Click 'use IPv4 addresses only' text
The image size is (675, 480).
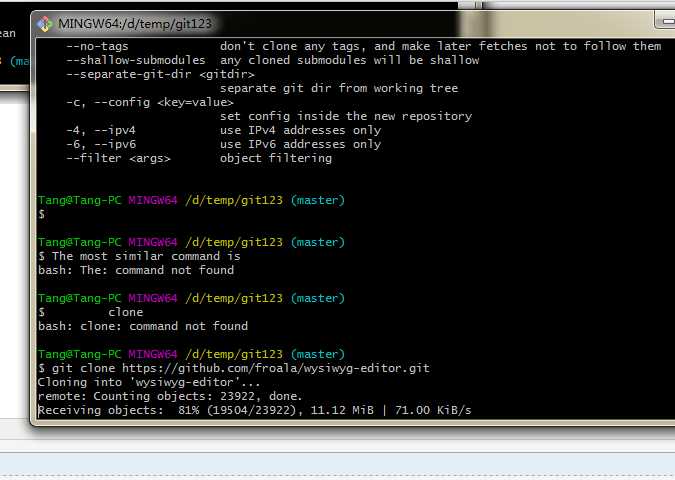pyautogui.click(x=300, y=130)
